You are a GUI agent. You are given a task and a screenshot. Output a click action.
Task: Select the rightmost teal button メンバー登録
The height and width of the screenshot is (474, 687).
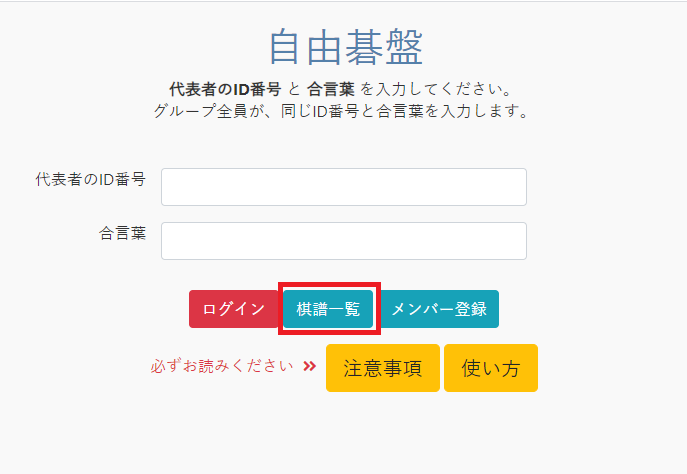(439, 309)
